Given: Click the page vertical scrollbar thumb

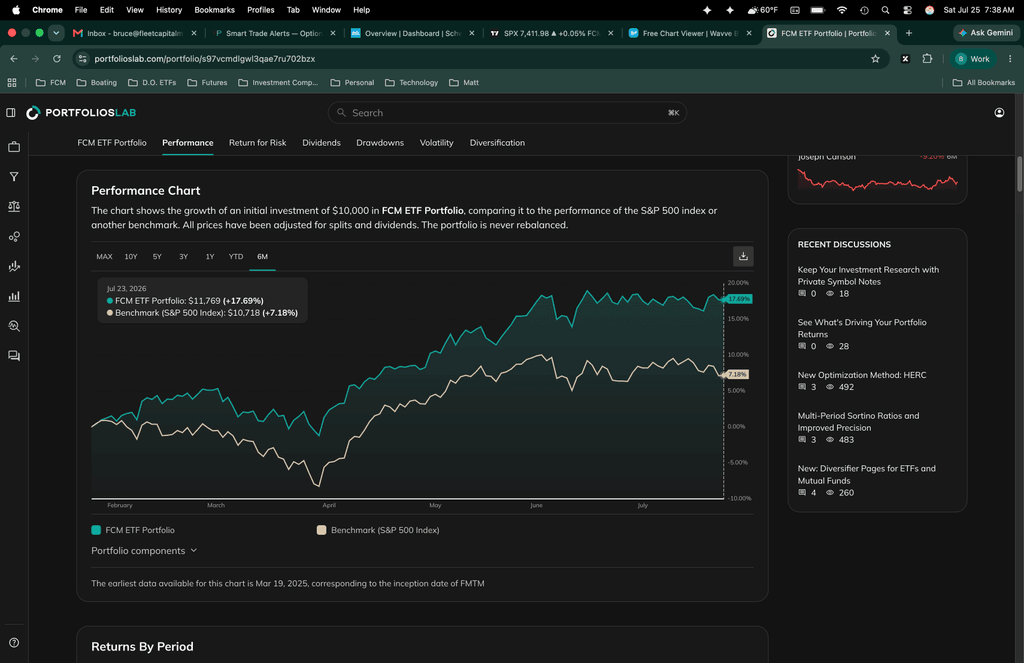Looking at the screenshot, I should [x=1019, y=174].
